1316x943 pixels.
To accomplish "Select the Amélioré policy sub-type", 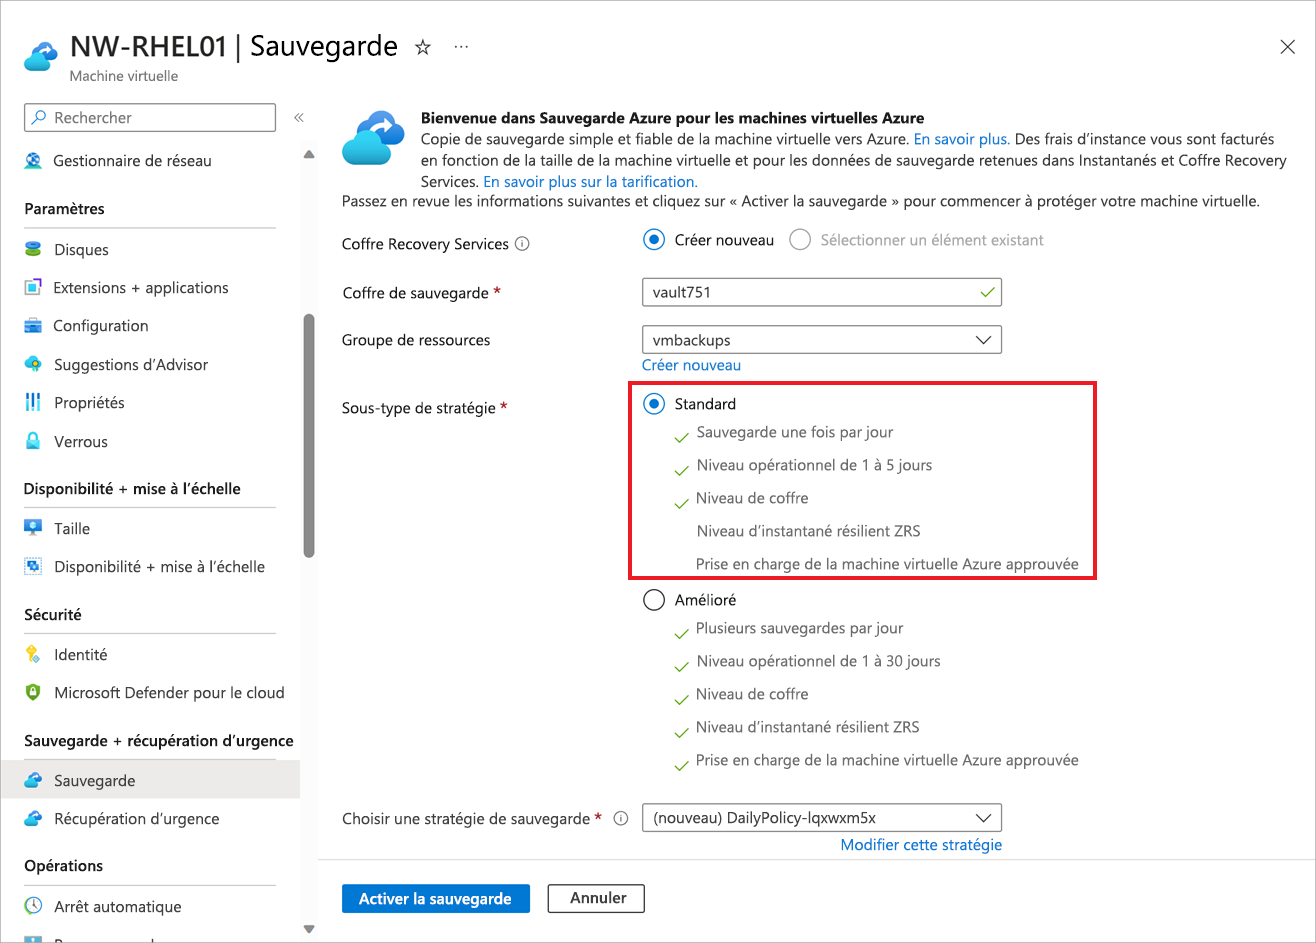I will click(655, 599).
